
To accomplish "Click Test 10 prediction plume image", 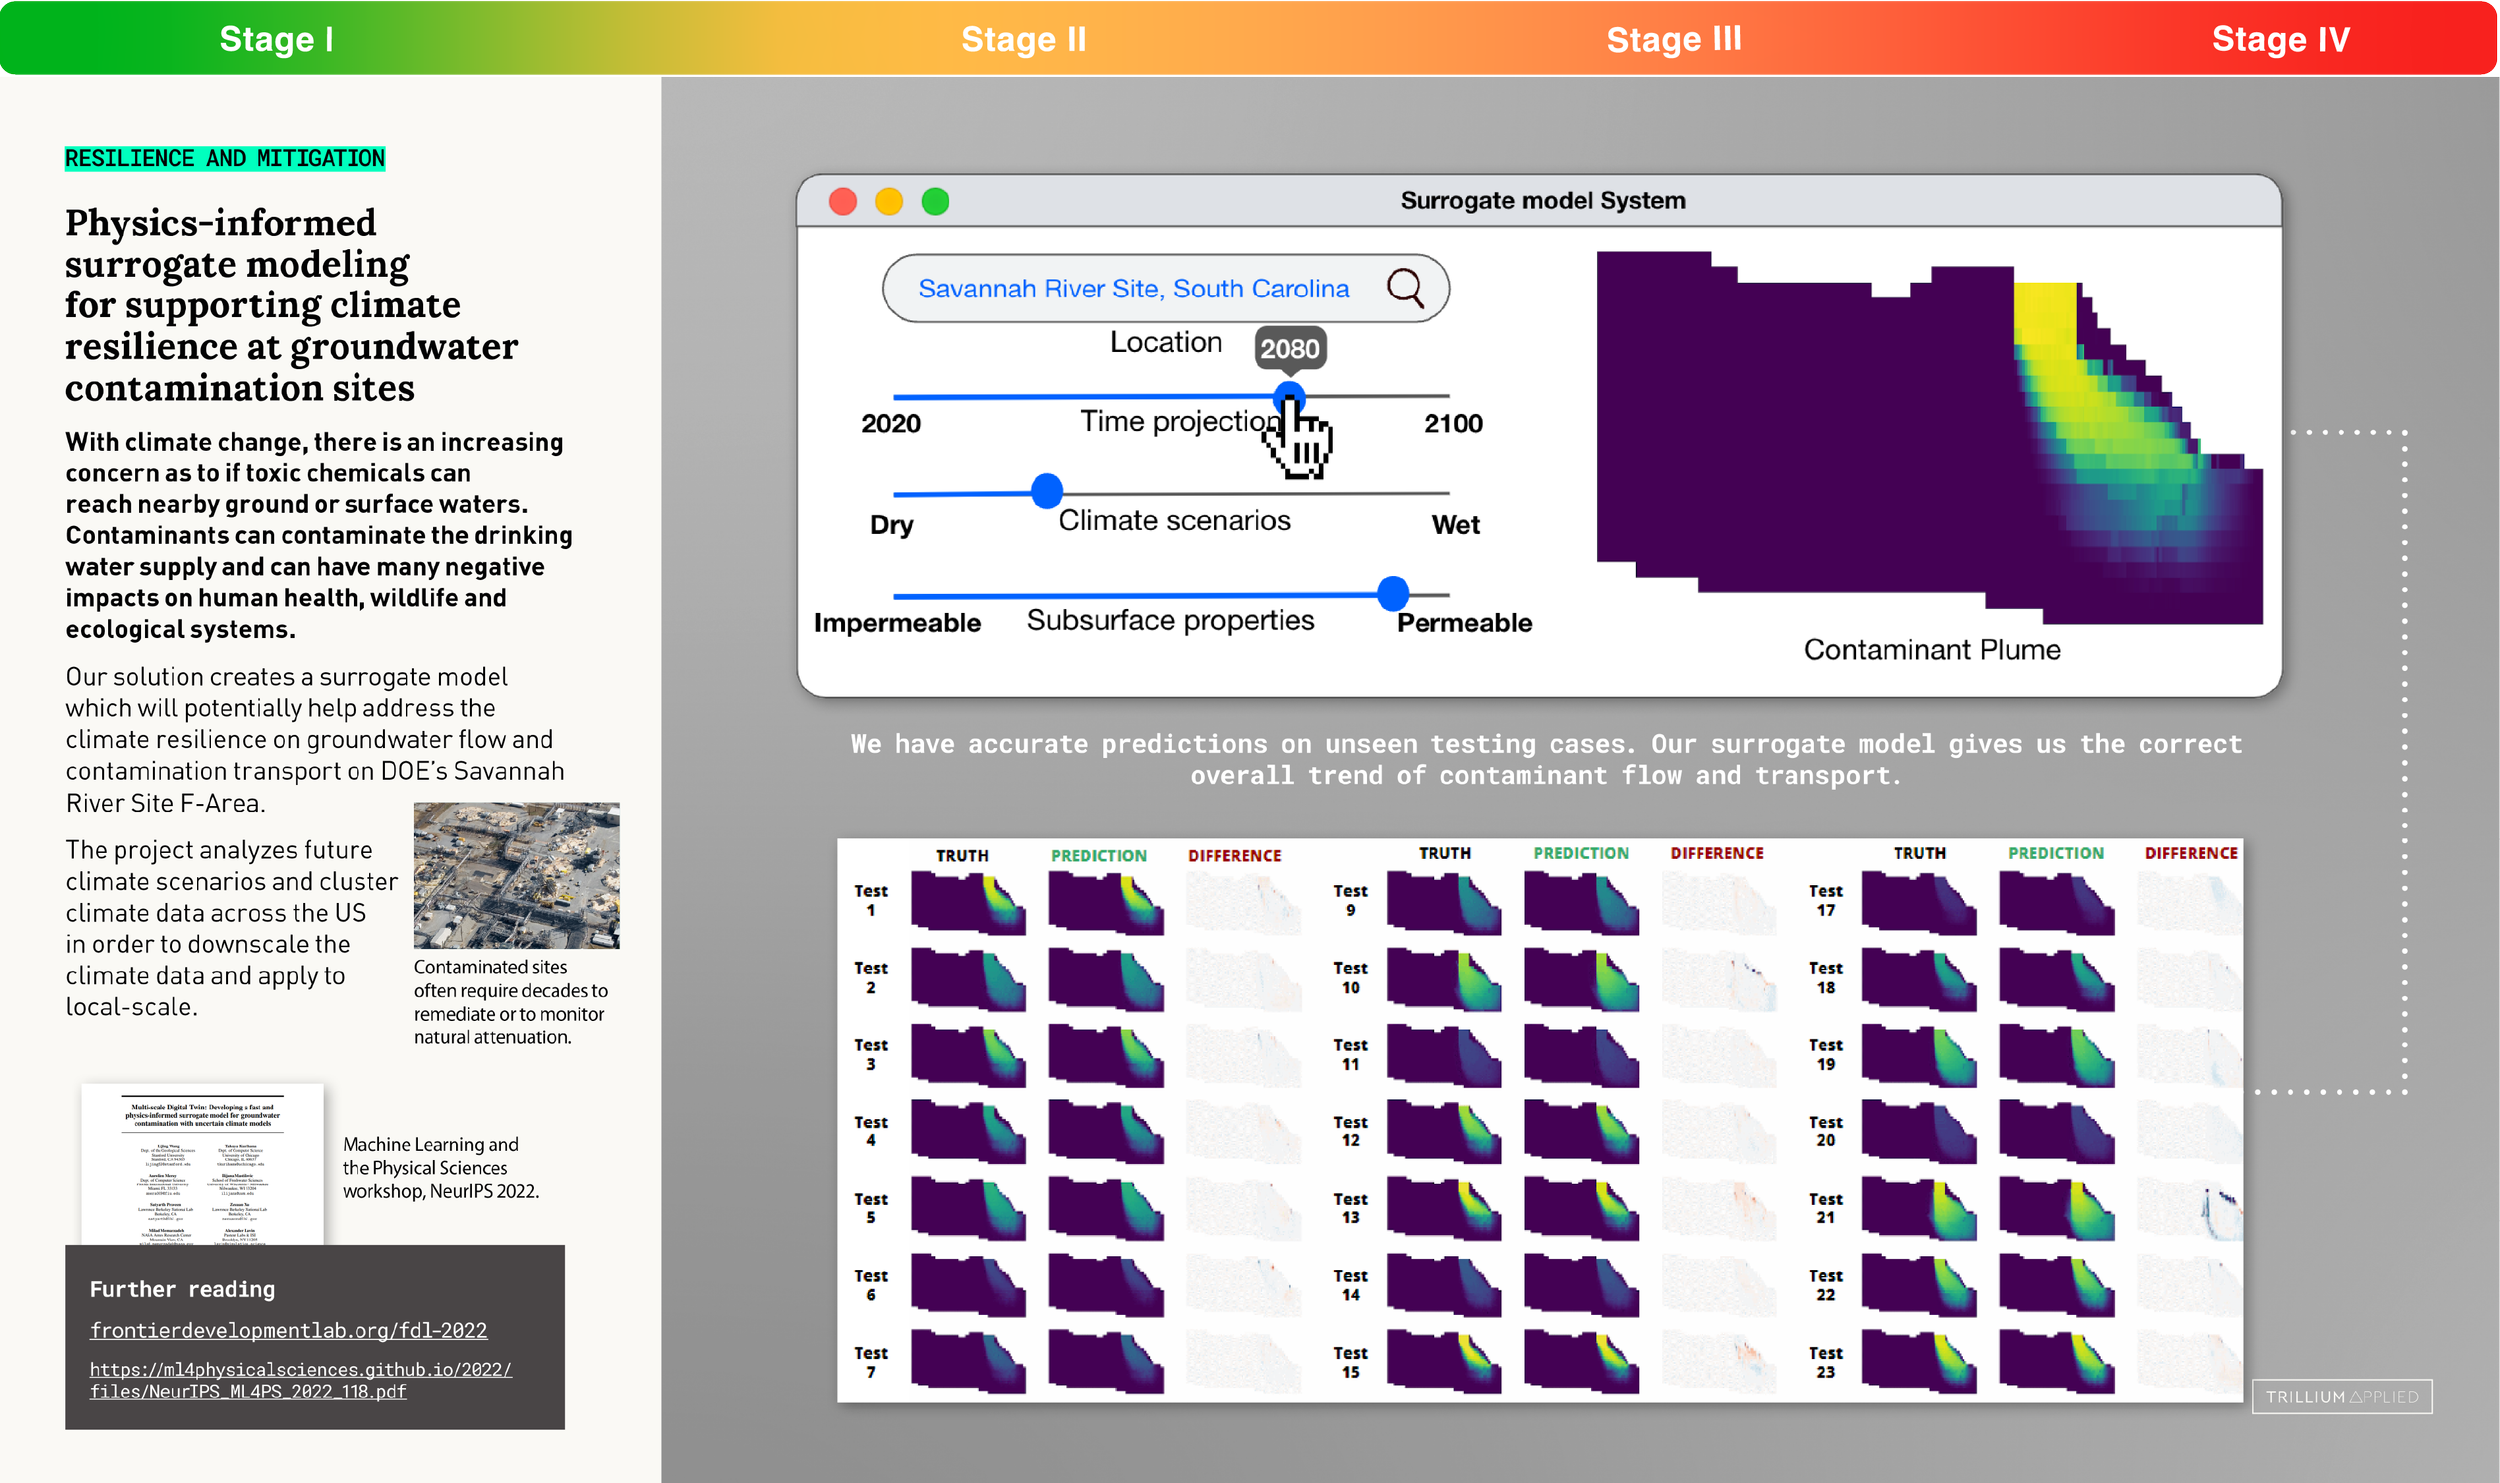I will coord(1581,980).
